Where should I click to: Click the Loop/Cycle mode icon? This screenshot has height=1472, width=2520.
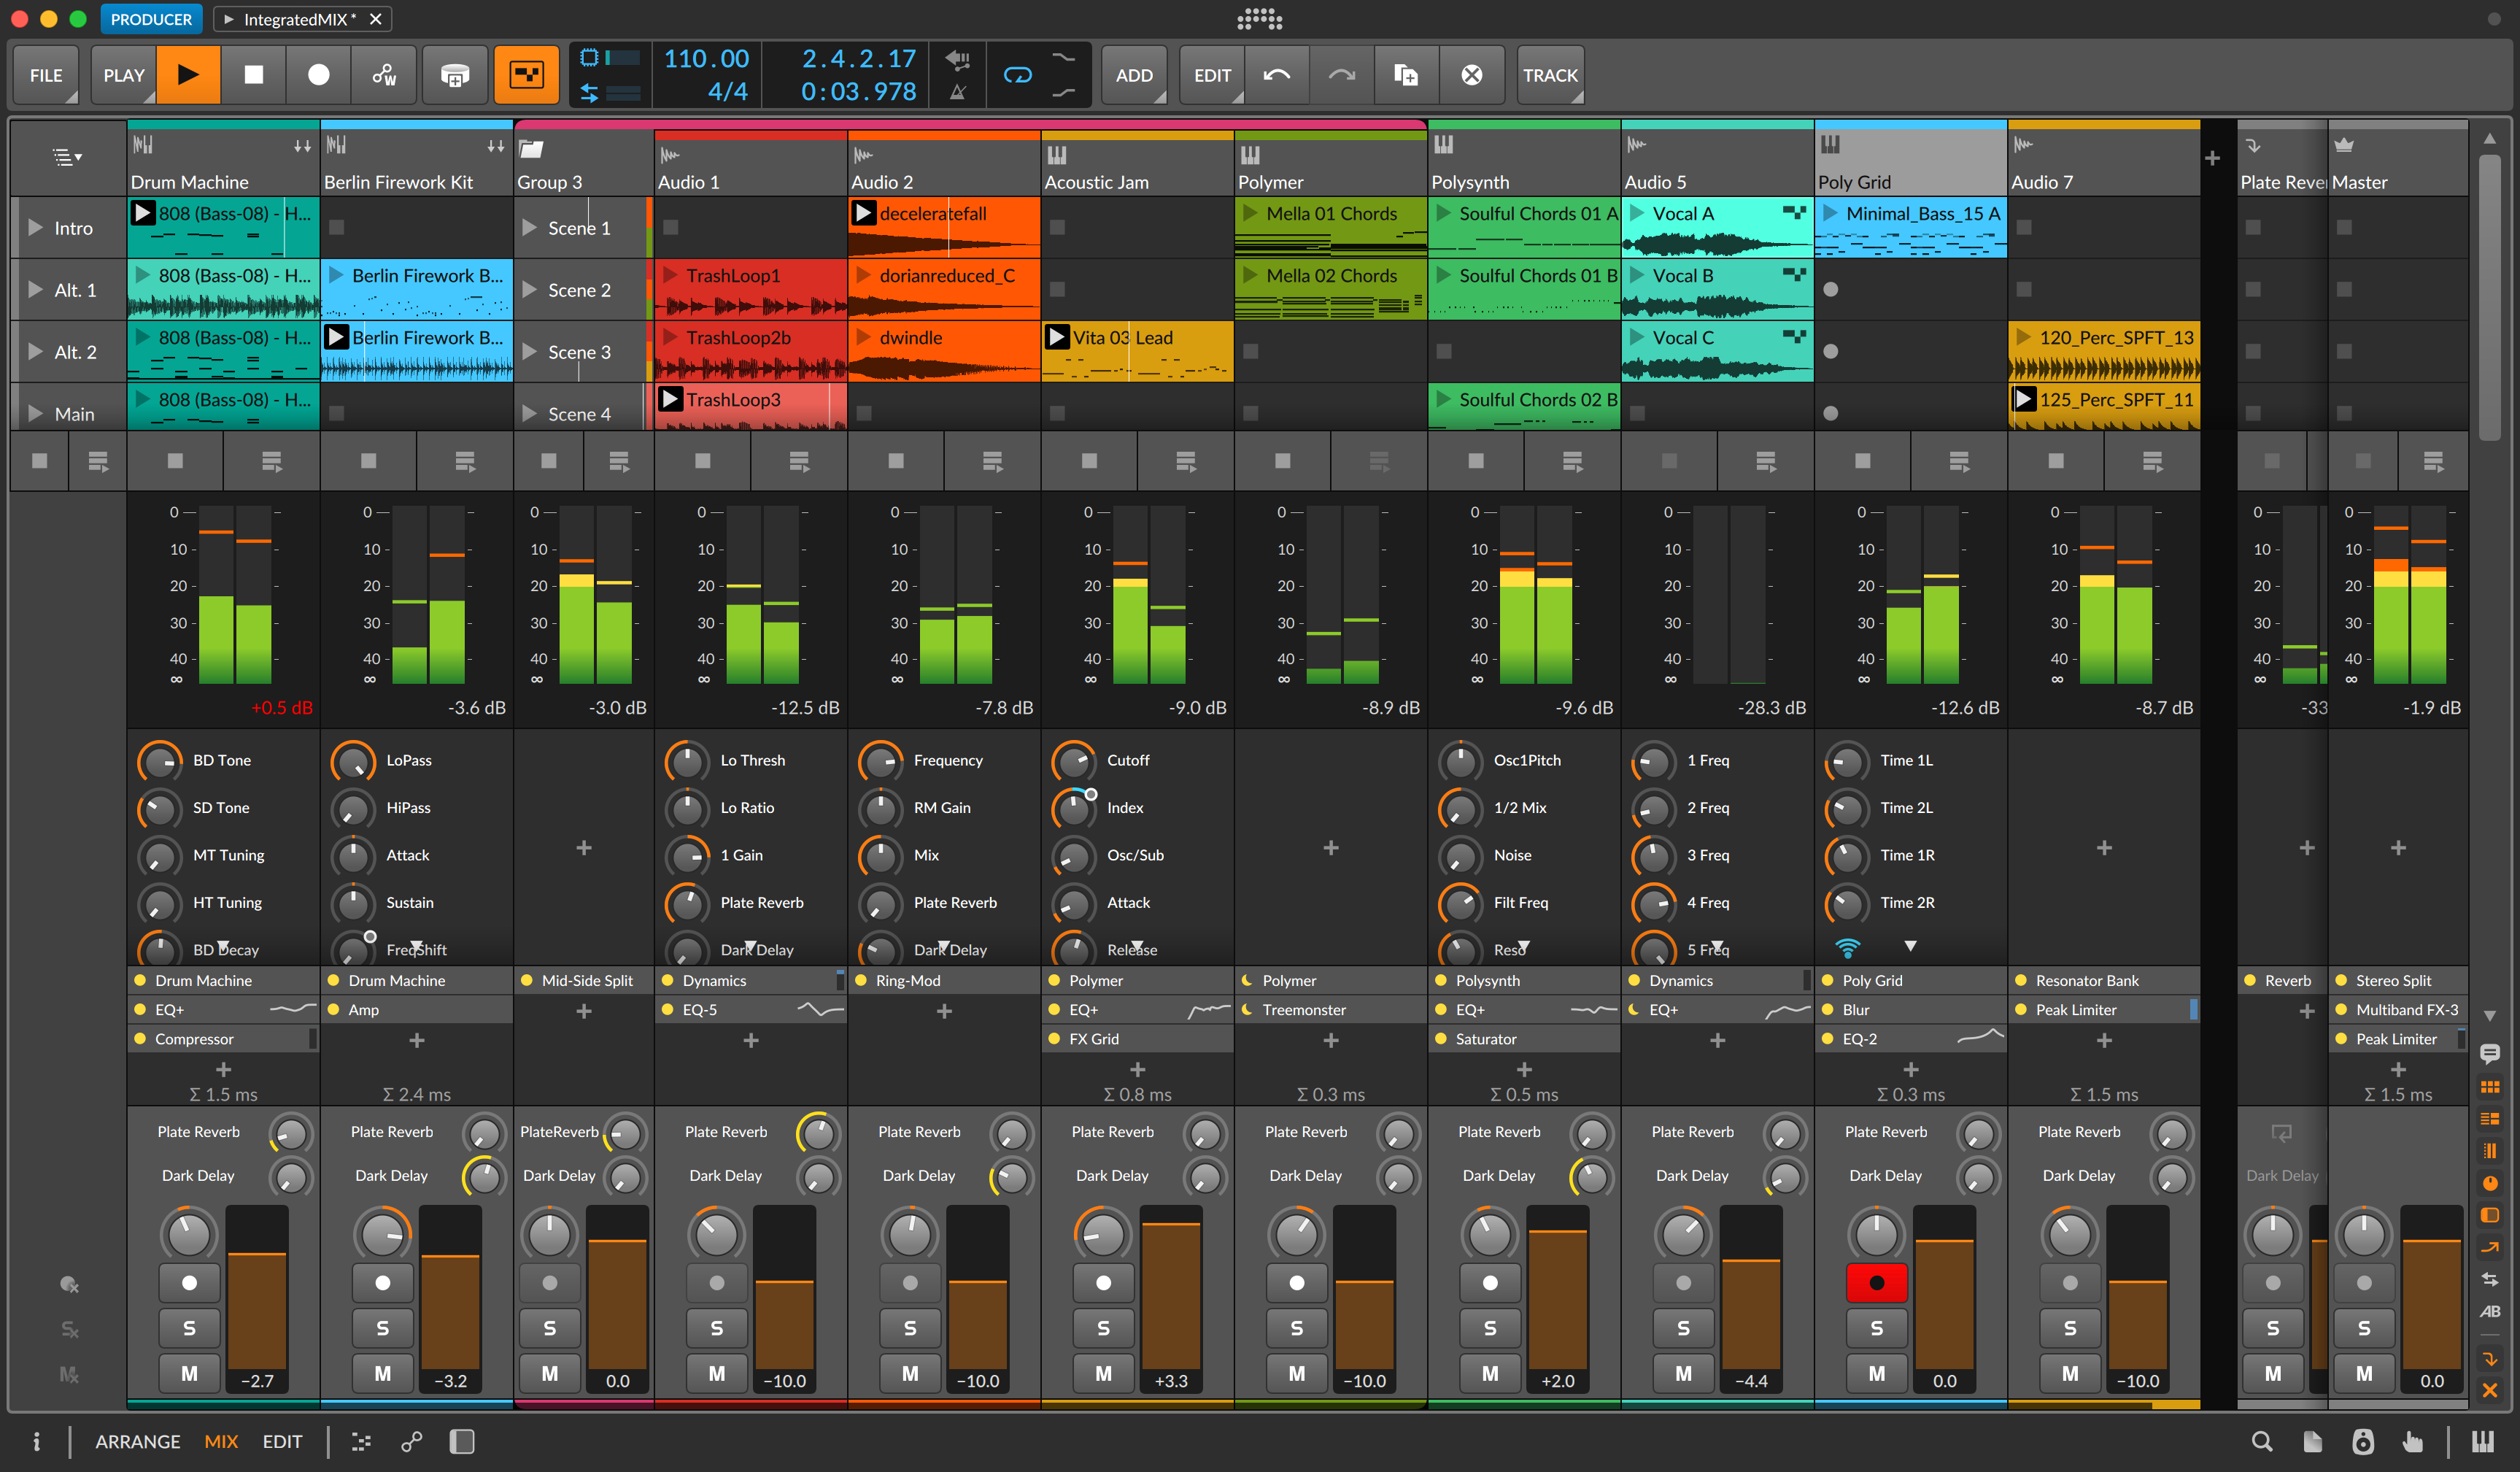[x=1019, y=75]
